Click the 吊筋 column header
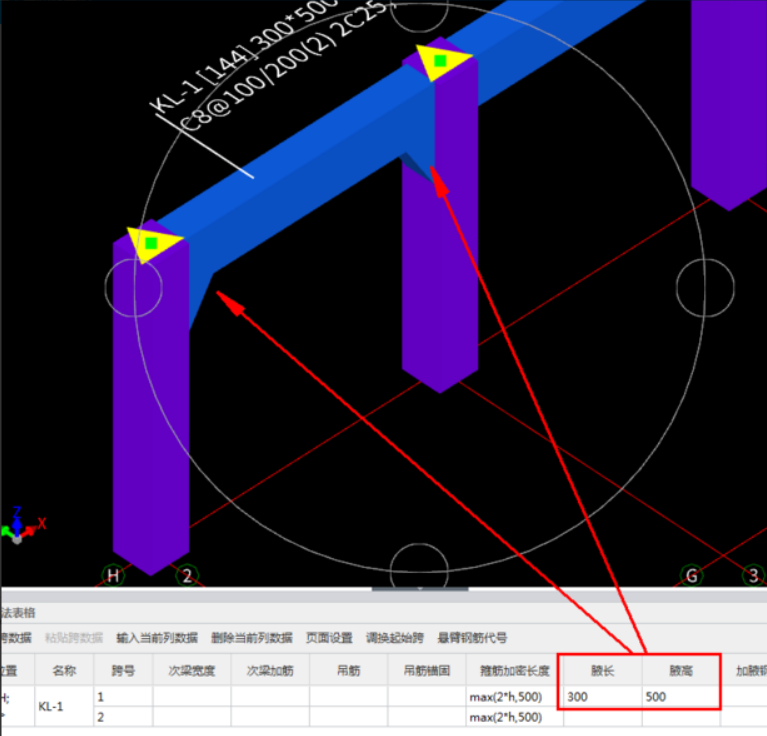767x736 pixels. coord(348,670)
